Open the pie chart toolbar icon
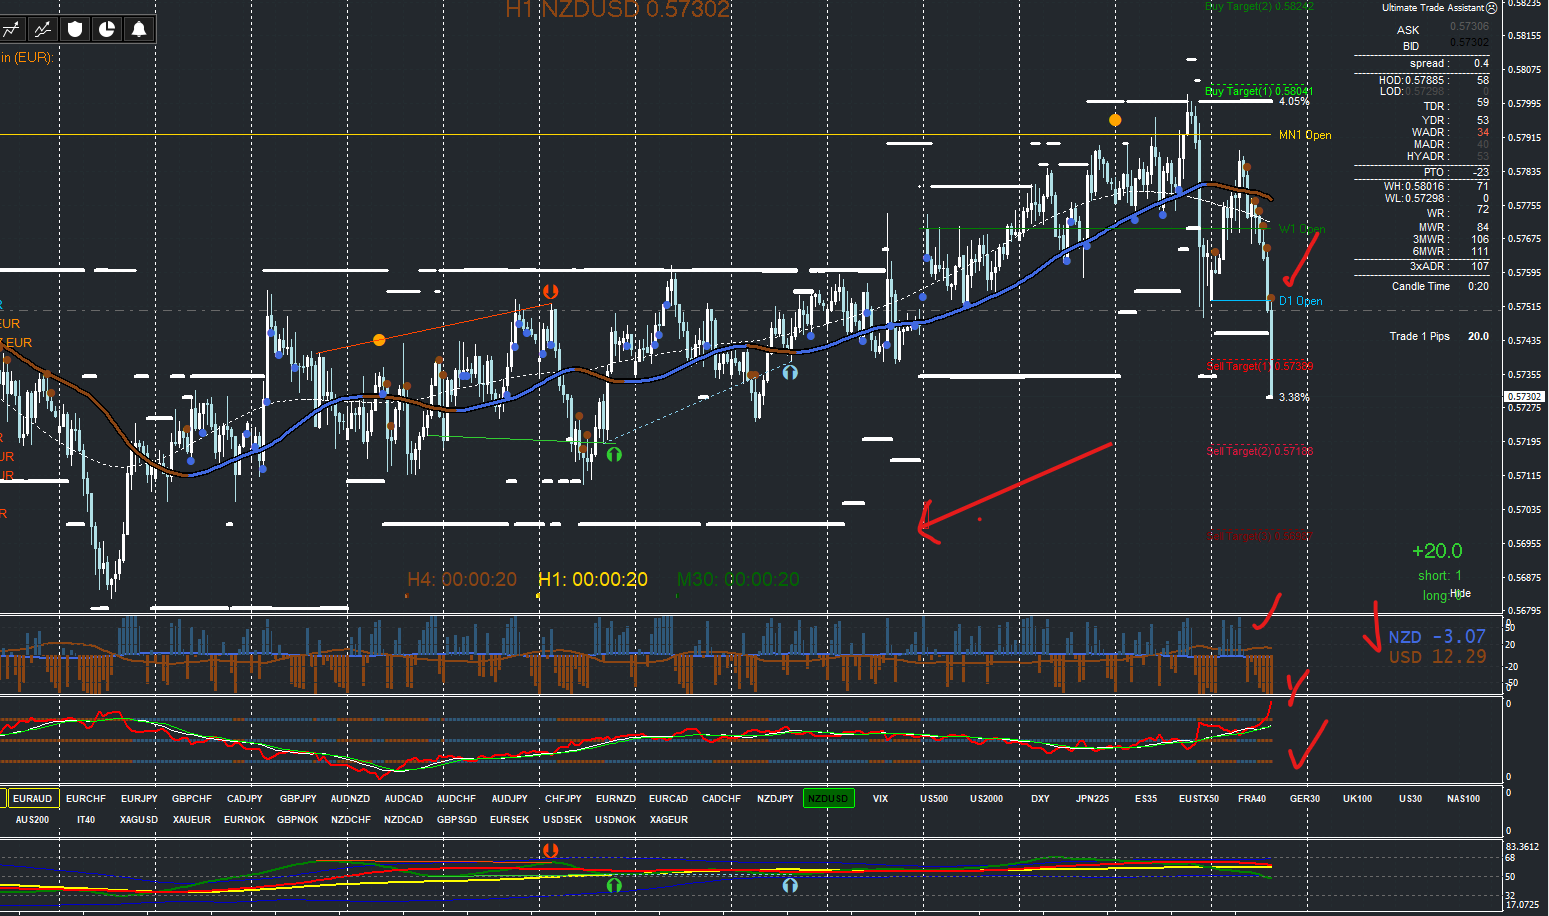Image resolution: width=1549 pixels, height=916 pixels. pos(107,29)
